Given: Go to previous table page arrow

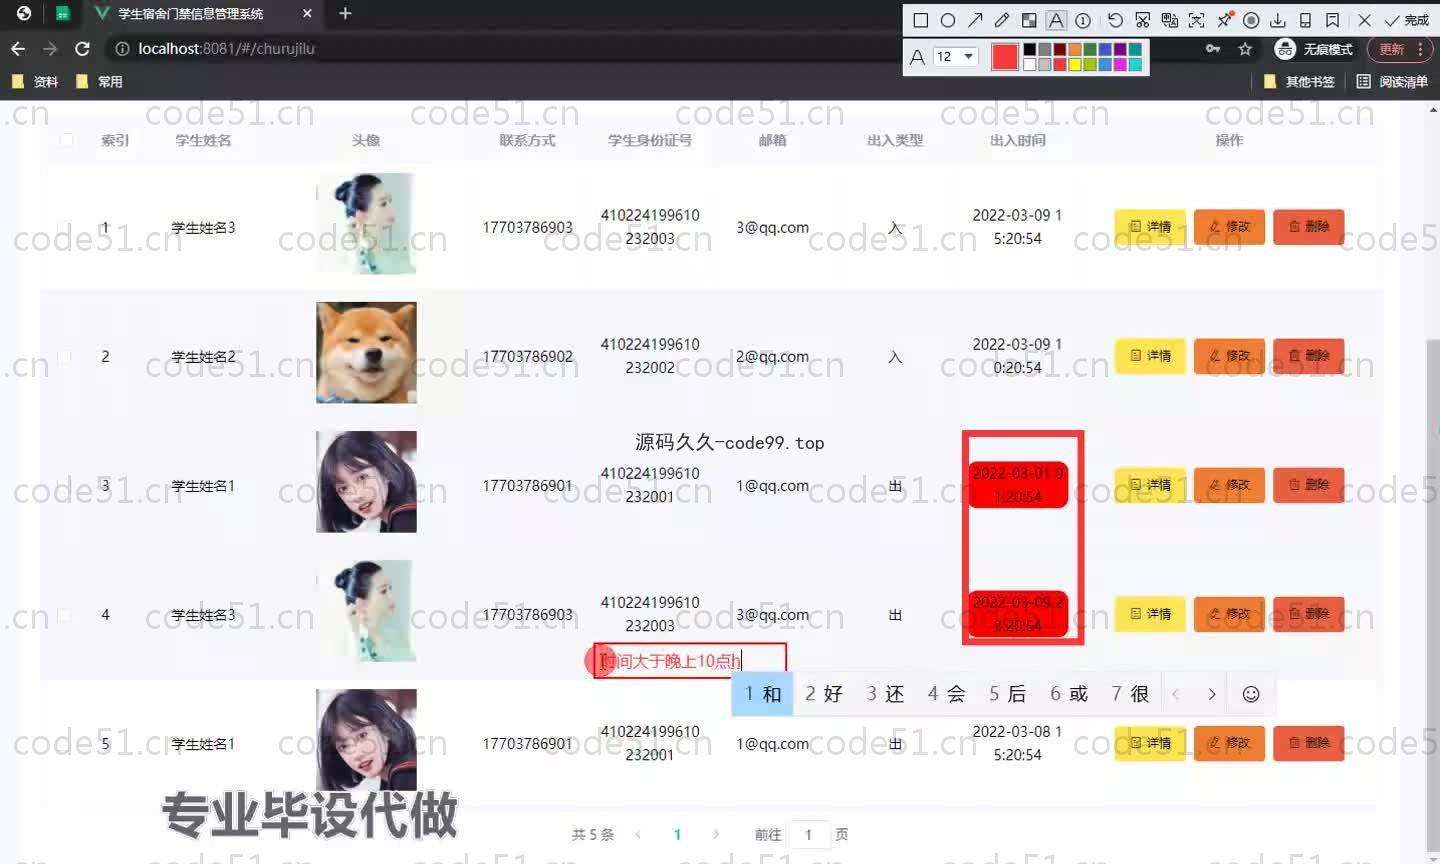Looking at the screenshot, I should [x=638, y=834].
